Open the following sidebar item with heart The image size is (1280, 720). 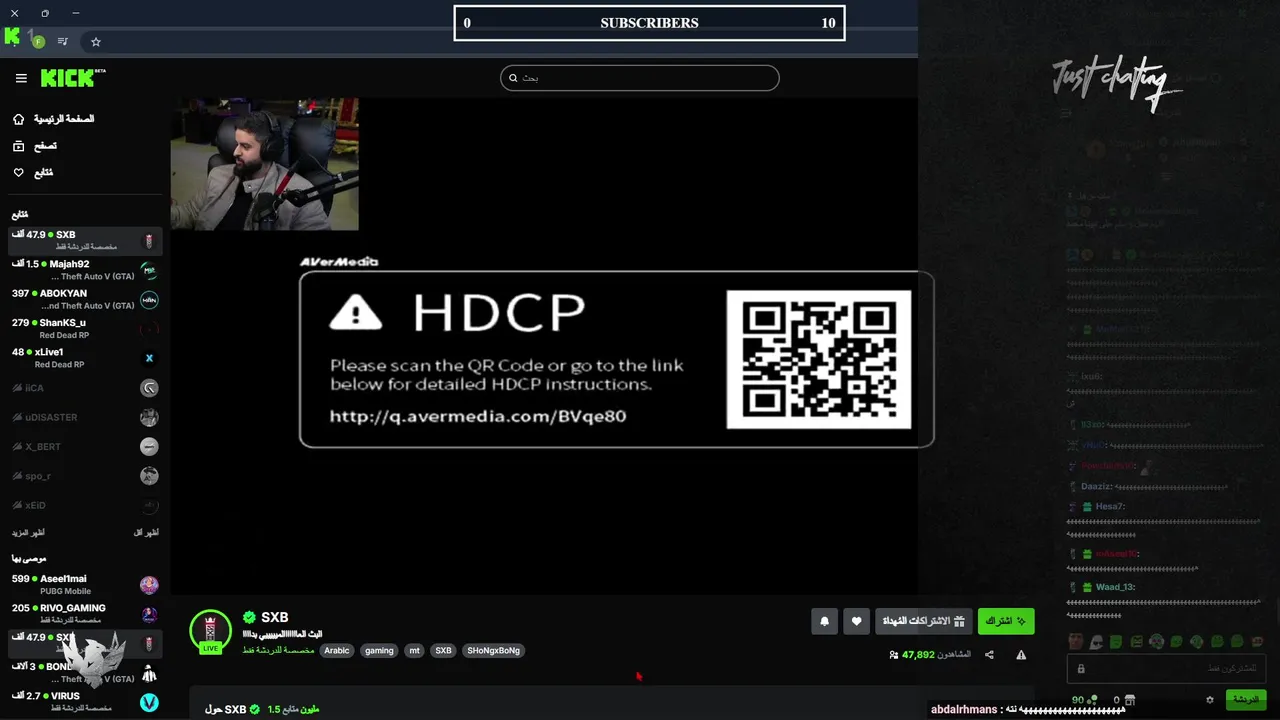click(33, 173)
